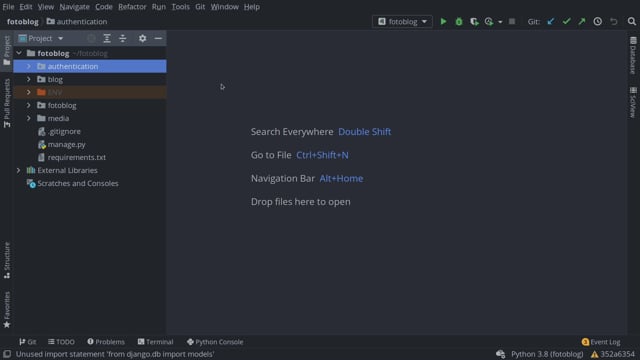Open the Refactor menu
This screenshot has height=360, width=640.
click(x=132, y=7)
